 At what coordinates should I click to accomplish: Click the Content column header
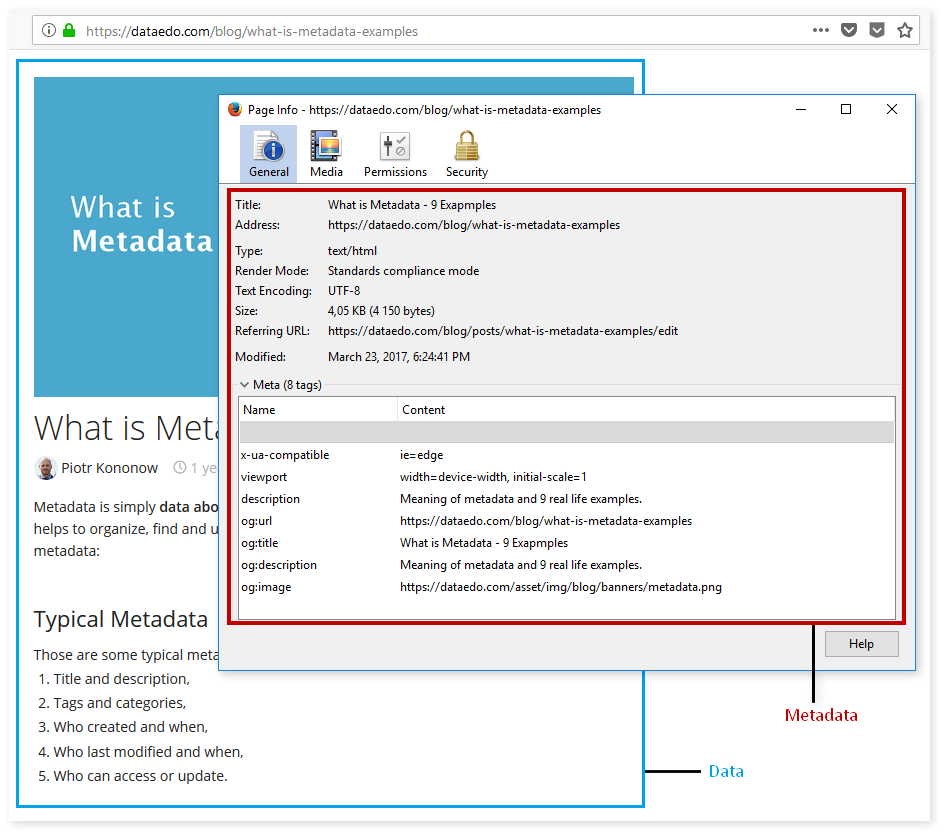pyautogui.click(x=645, y=410)
